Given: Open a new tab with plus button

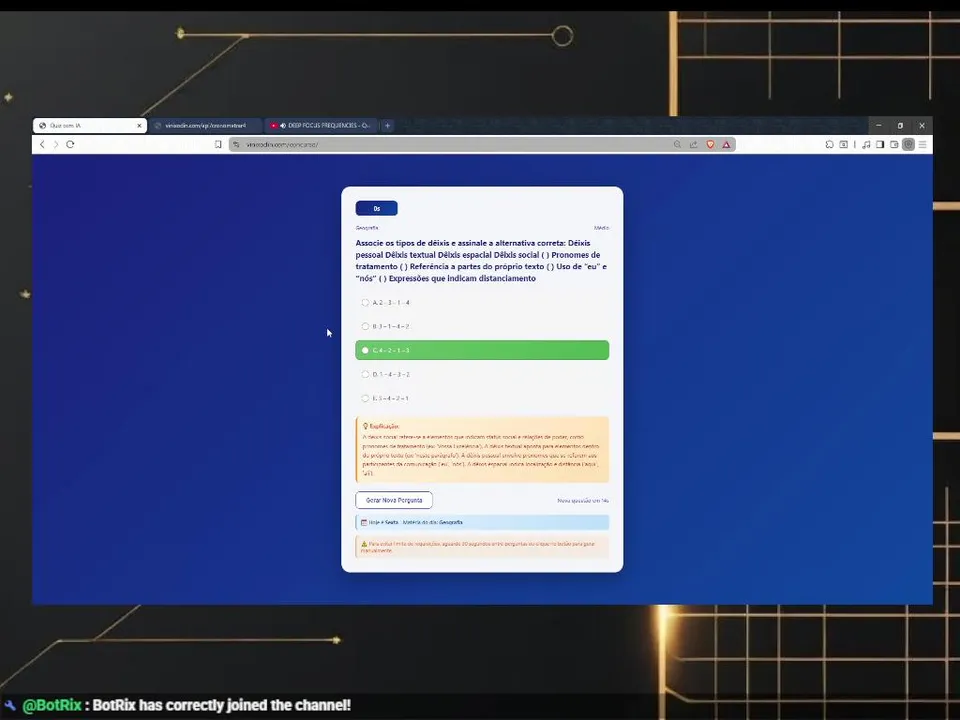Looking at the screenshot, I should point(388,126).
